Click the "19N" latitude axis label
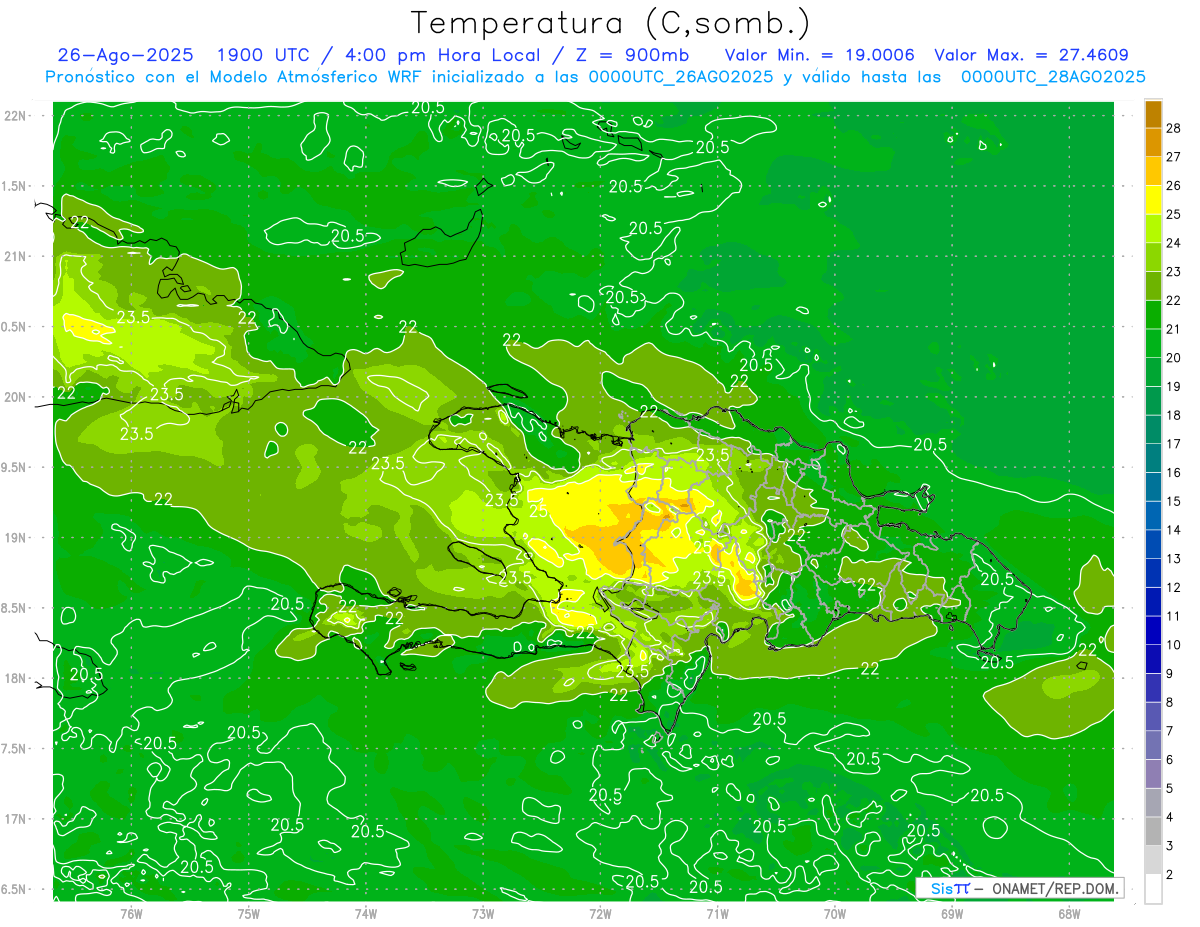The image size is (1200, 927). pos(16,538)
